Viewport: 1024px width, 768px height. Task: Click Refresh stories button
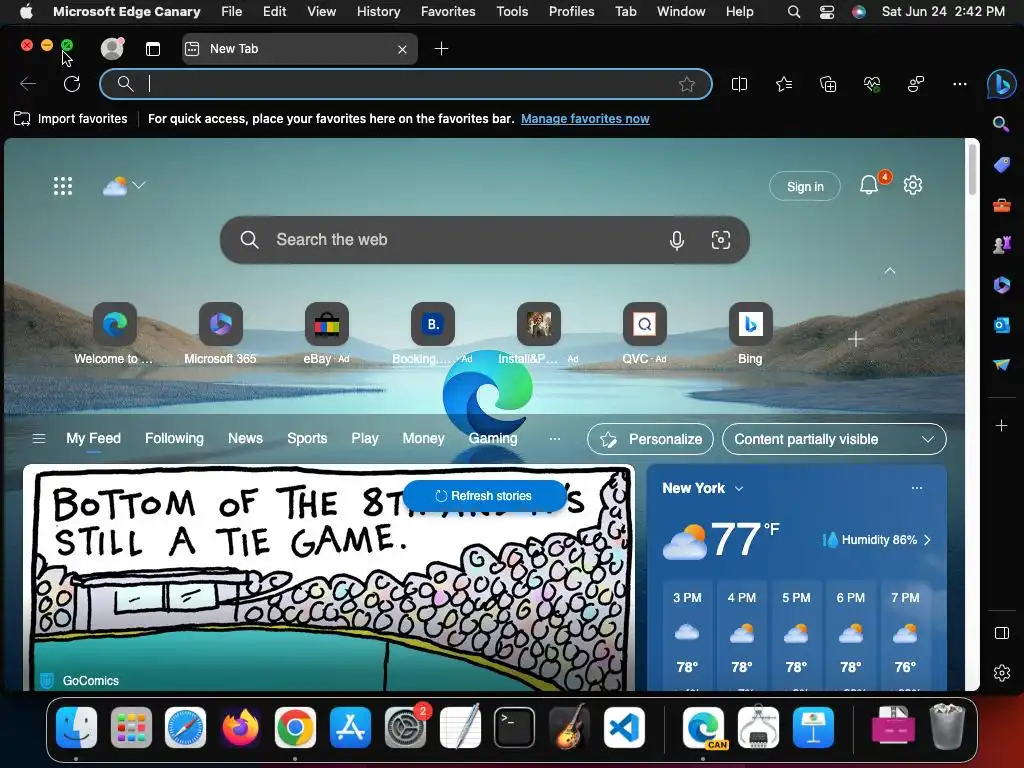(484, 496)
